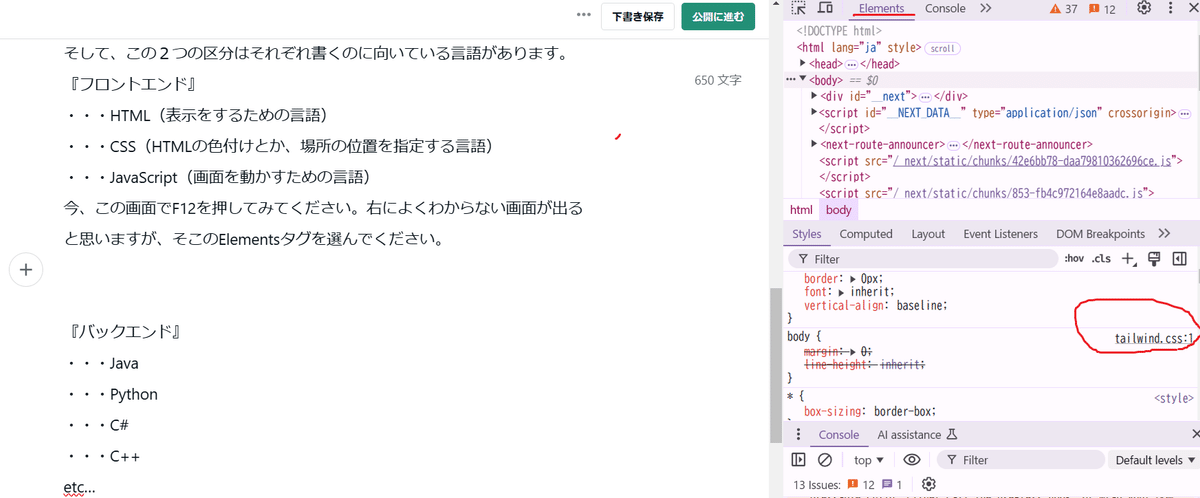
Task: Expand the font inherit shorthand
Action: coord(843,292)
